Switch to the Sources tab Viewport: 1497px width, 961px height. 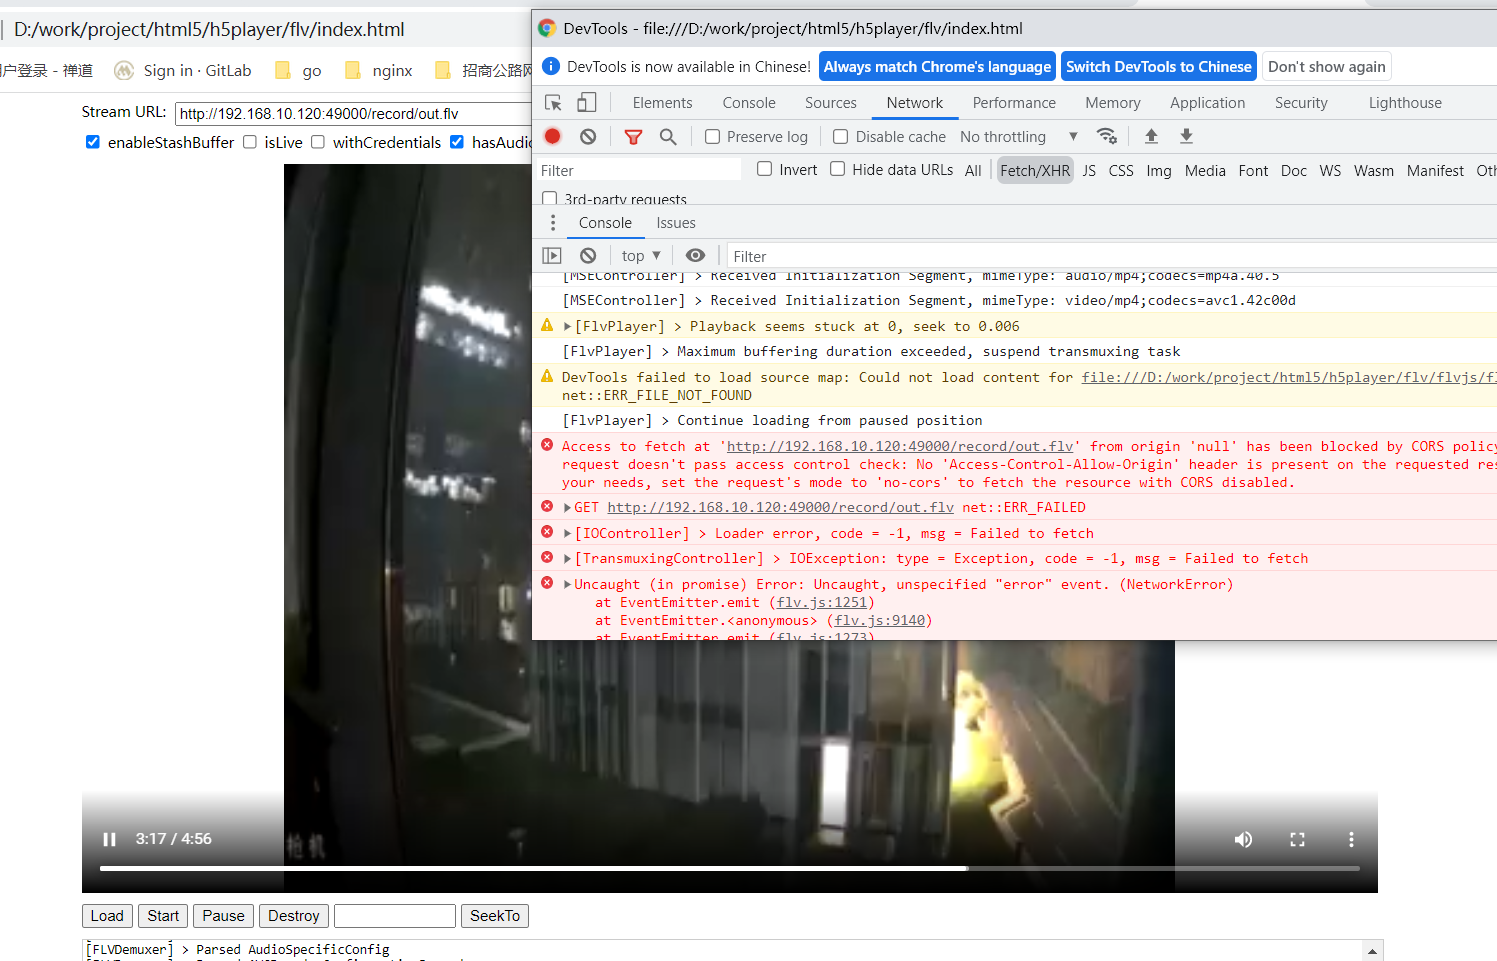click(x=830, y=102)
